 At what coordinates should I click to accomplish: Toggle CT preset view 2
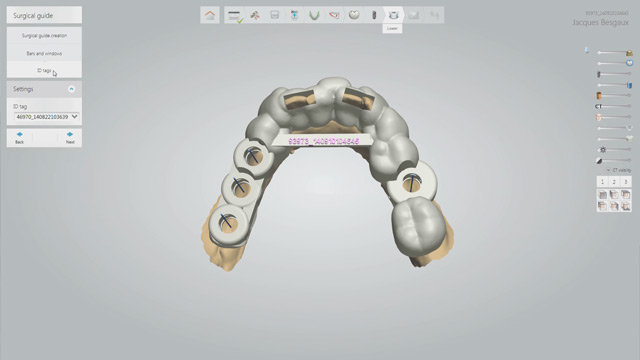(x=614, y=182)
